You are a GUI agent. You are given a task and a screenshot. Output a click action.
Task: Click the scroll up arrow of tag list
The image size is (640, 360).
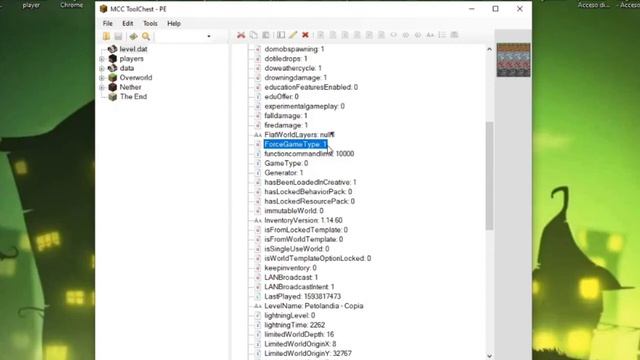(489, 49)
